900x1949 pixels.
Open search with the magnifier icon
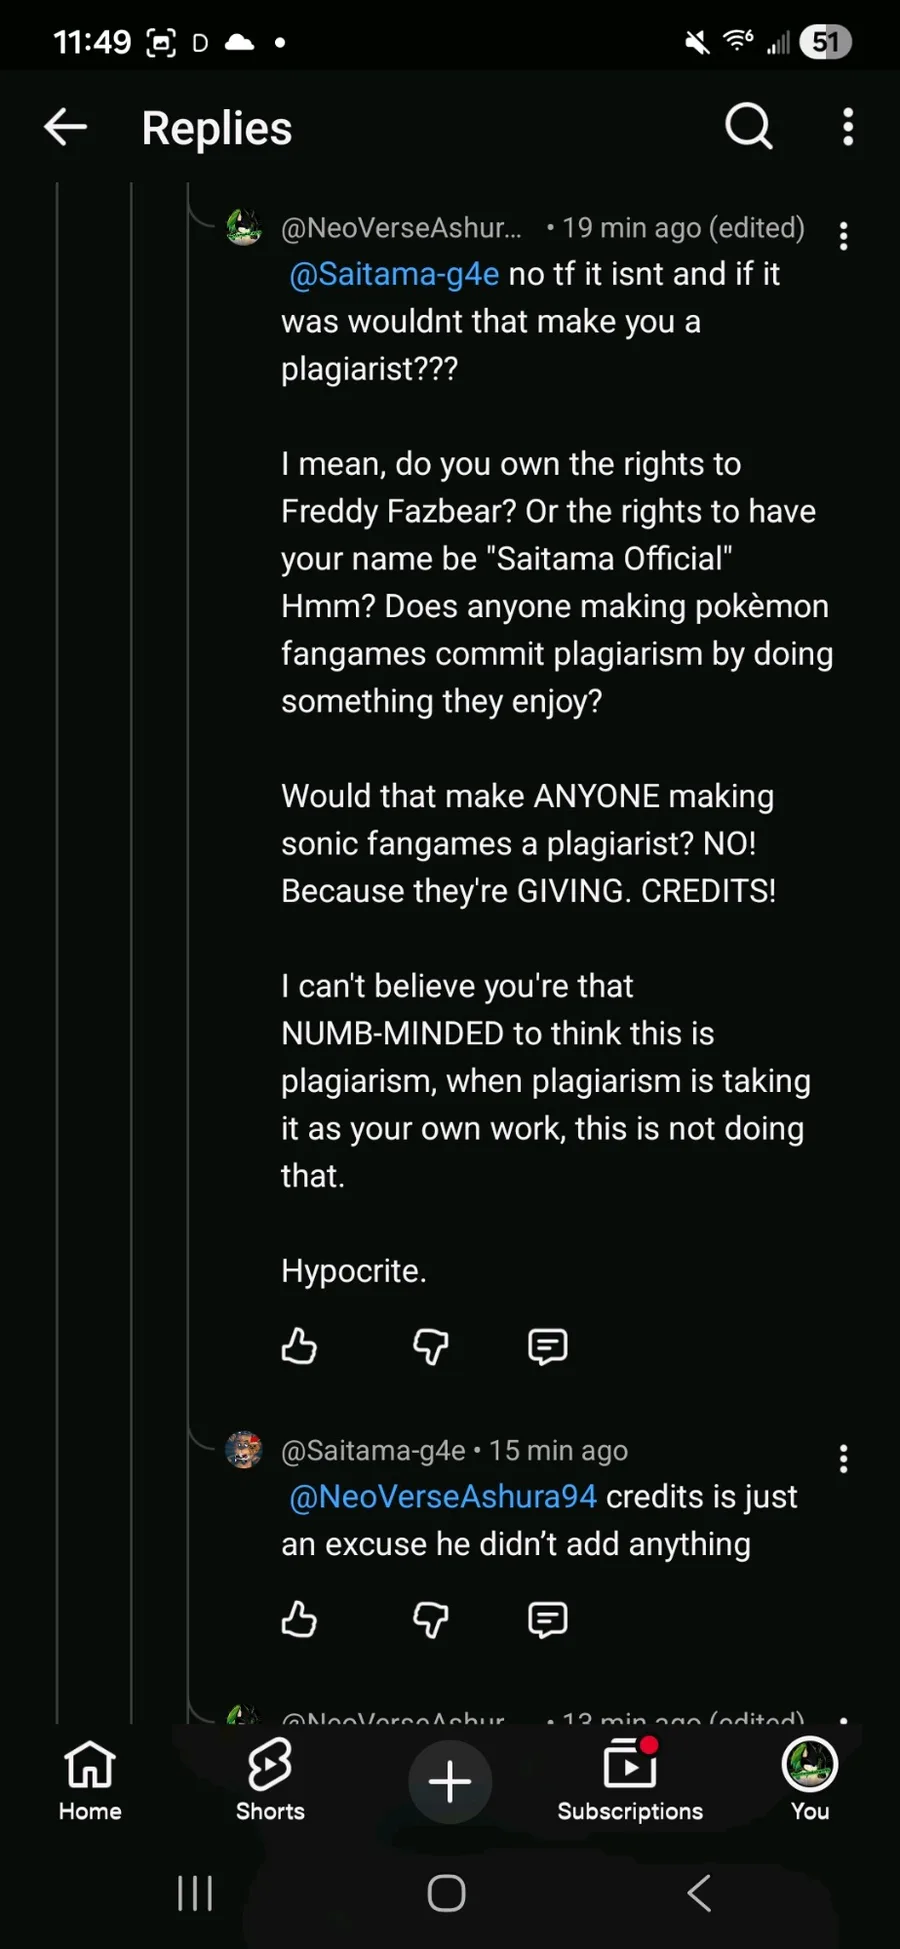point(749,127)
